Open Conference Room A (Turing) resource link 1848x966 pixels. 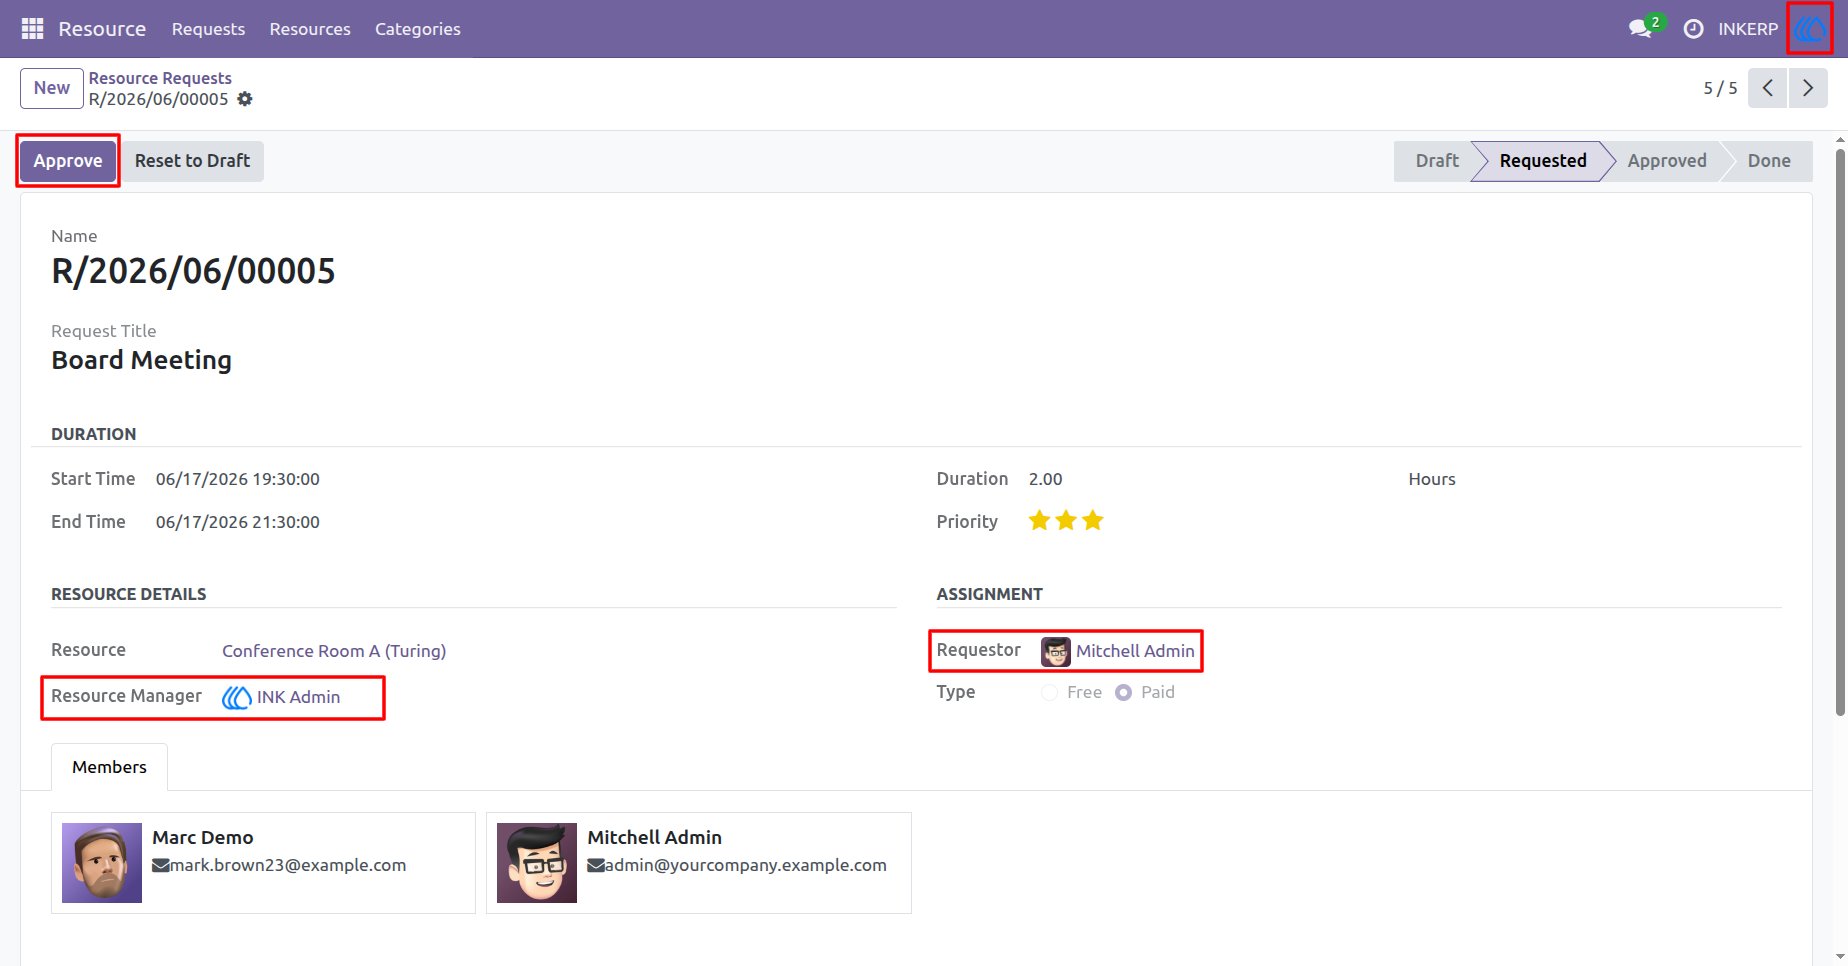pos(334,651)
